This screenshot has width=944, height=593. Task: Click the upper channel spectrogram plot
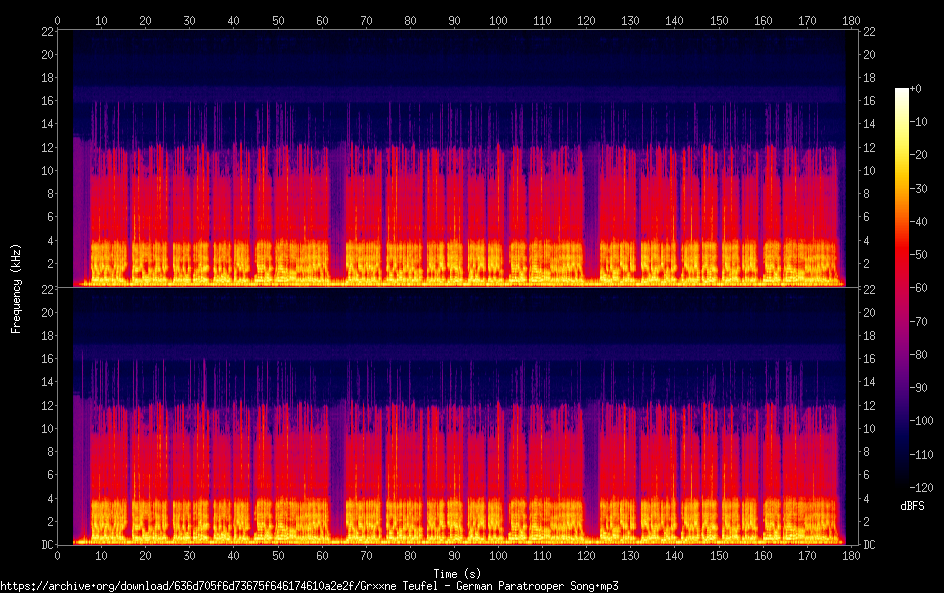click(458, 158)
